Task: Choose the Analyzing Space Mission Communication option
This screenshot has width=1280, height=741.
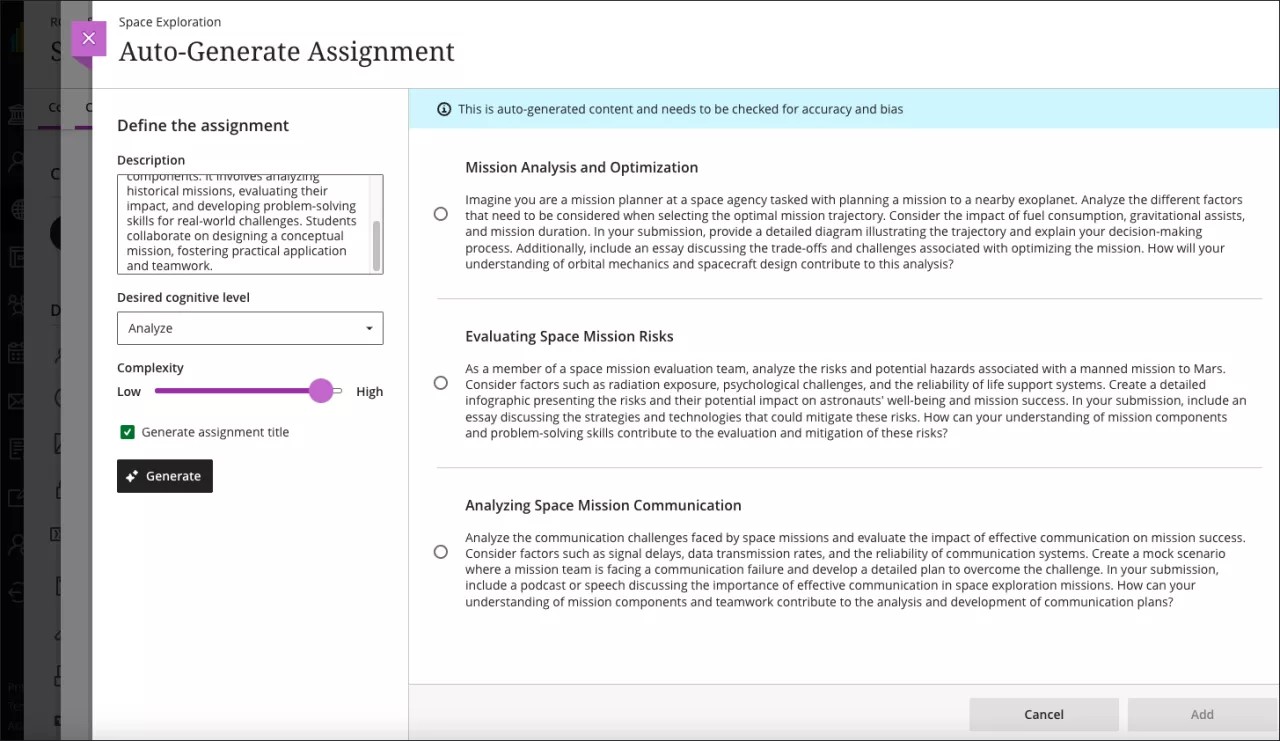Action: [x=440, y=551]
